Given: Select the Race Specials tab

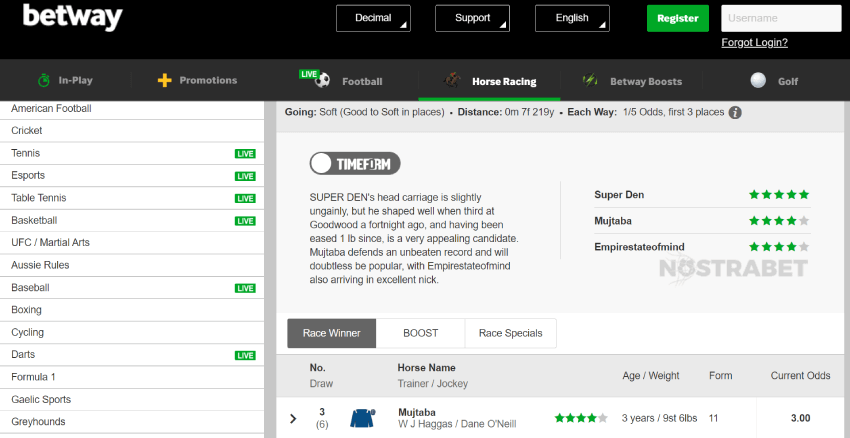Looking at the screenshot, I should (510, 333).
